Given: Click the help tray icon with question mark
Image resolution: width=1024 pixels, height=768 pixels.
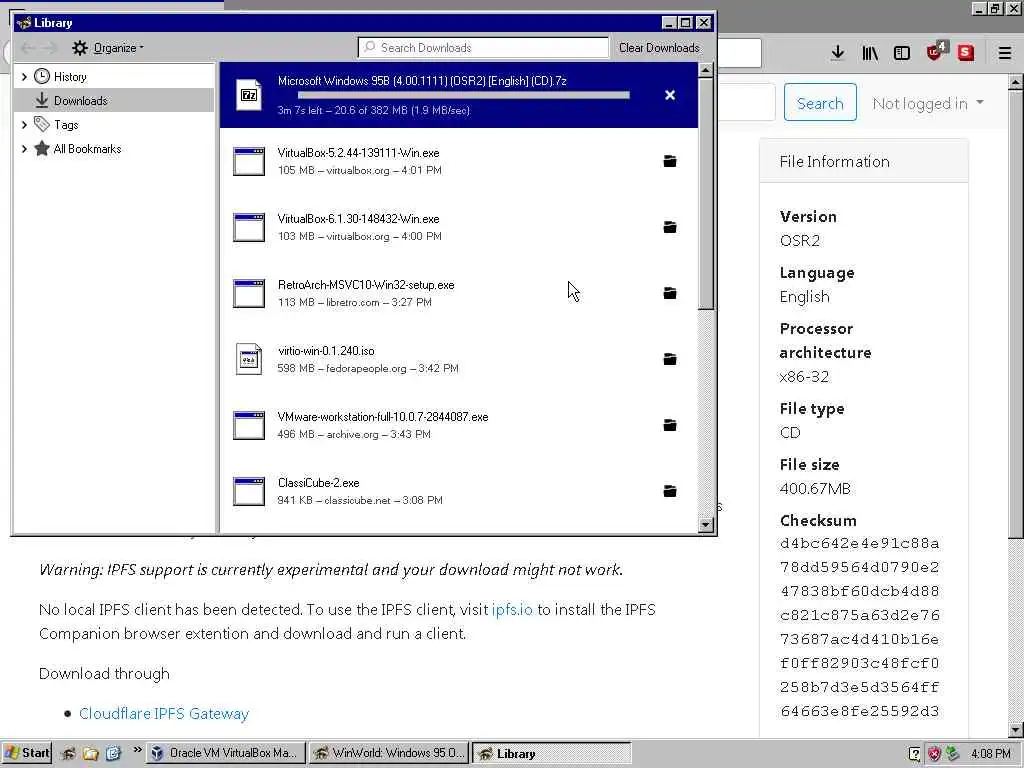Looking at the screenshot, I should [x=915, y=754].
